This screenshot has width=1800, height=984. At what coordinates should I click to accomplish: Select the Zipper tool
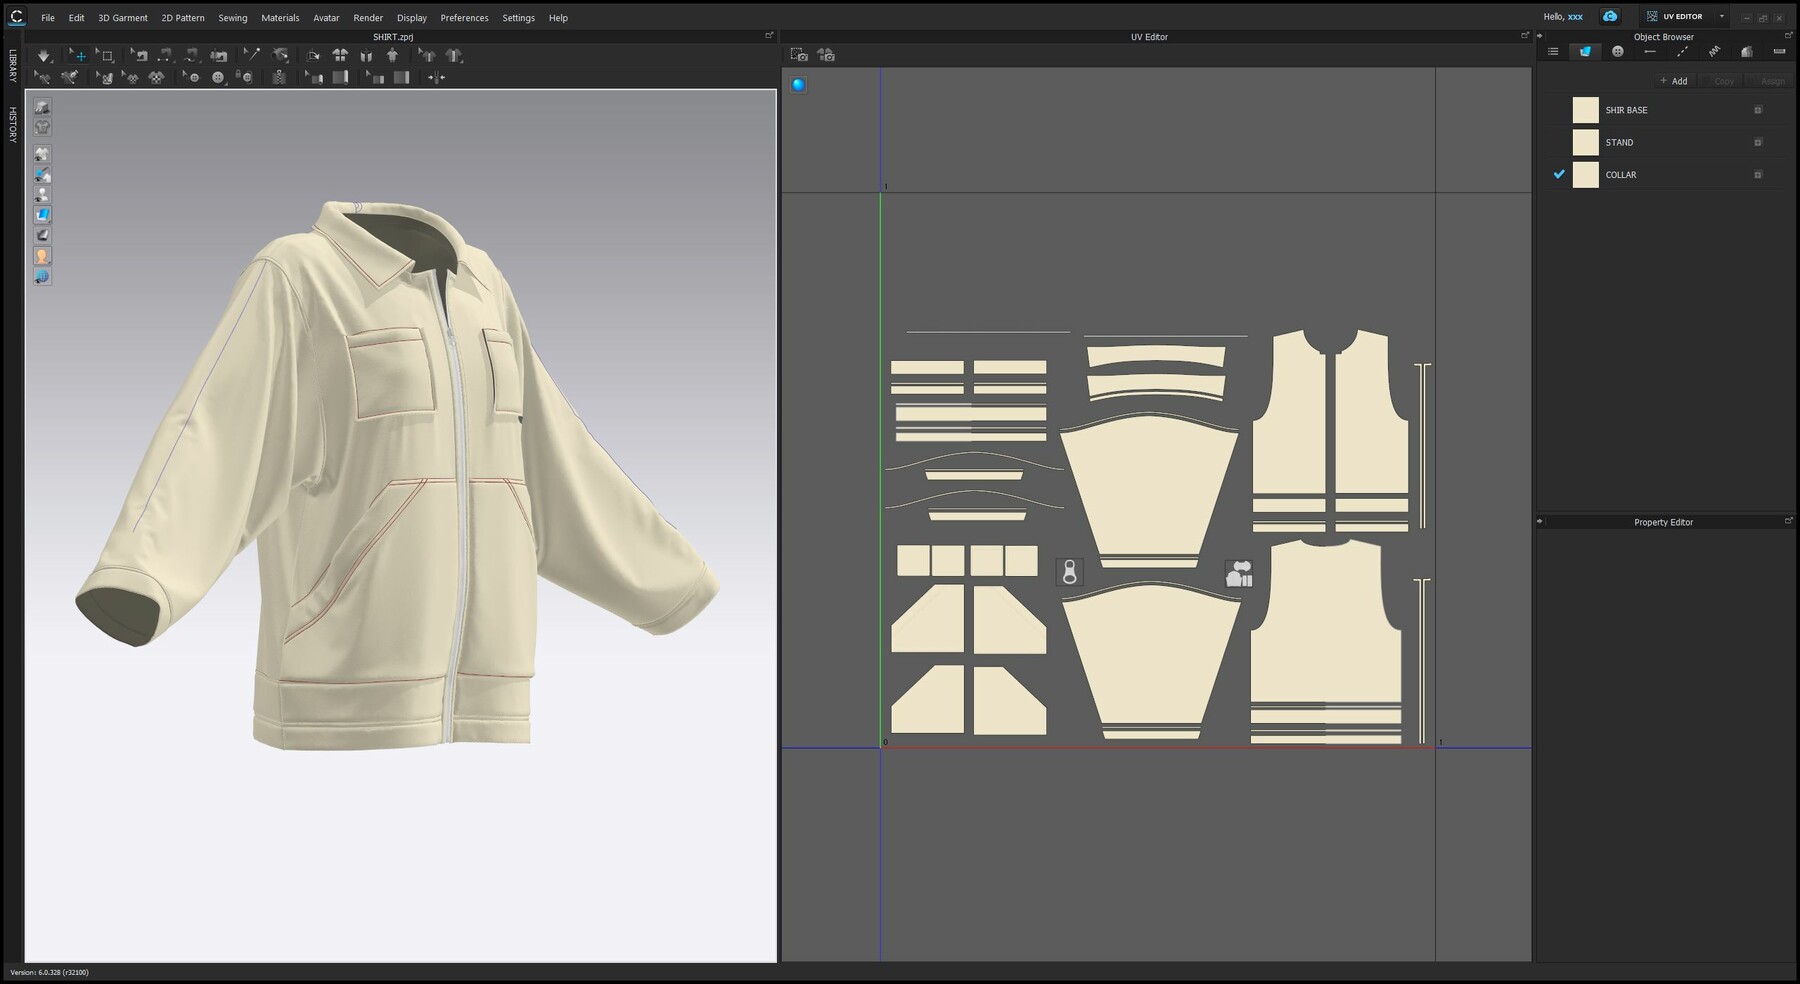(278, 79)
